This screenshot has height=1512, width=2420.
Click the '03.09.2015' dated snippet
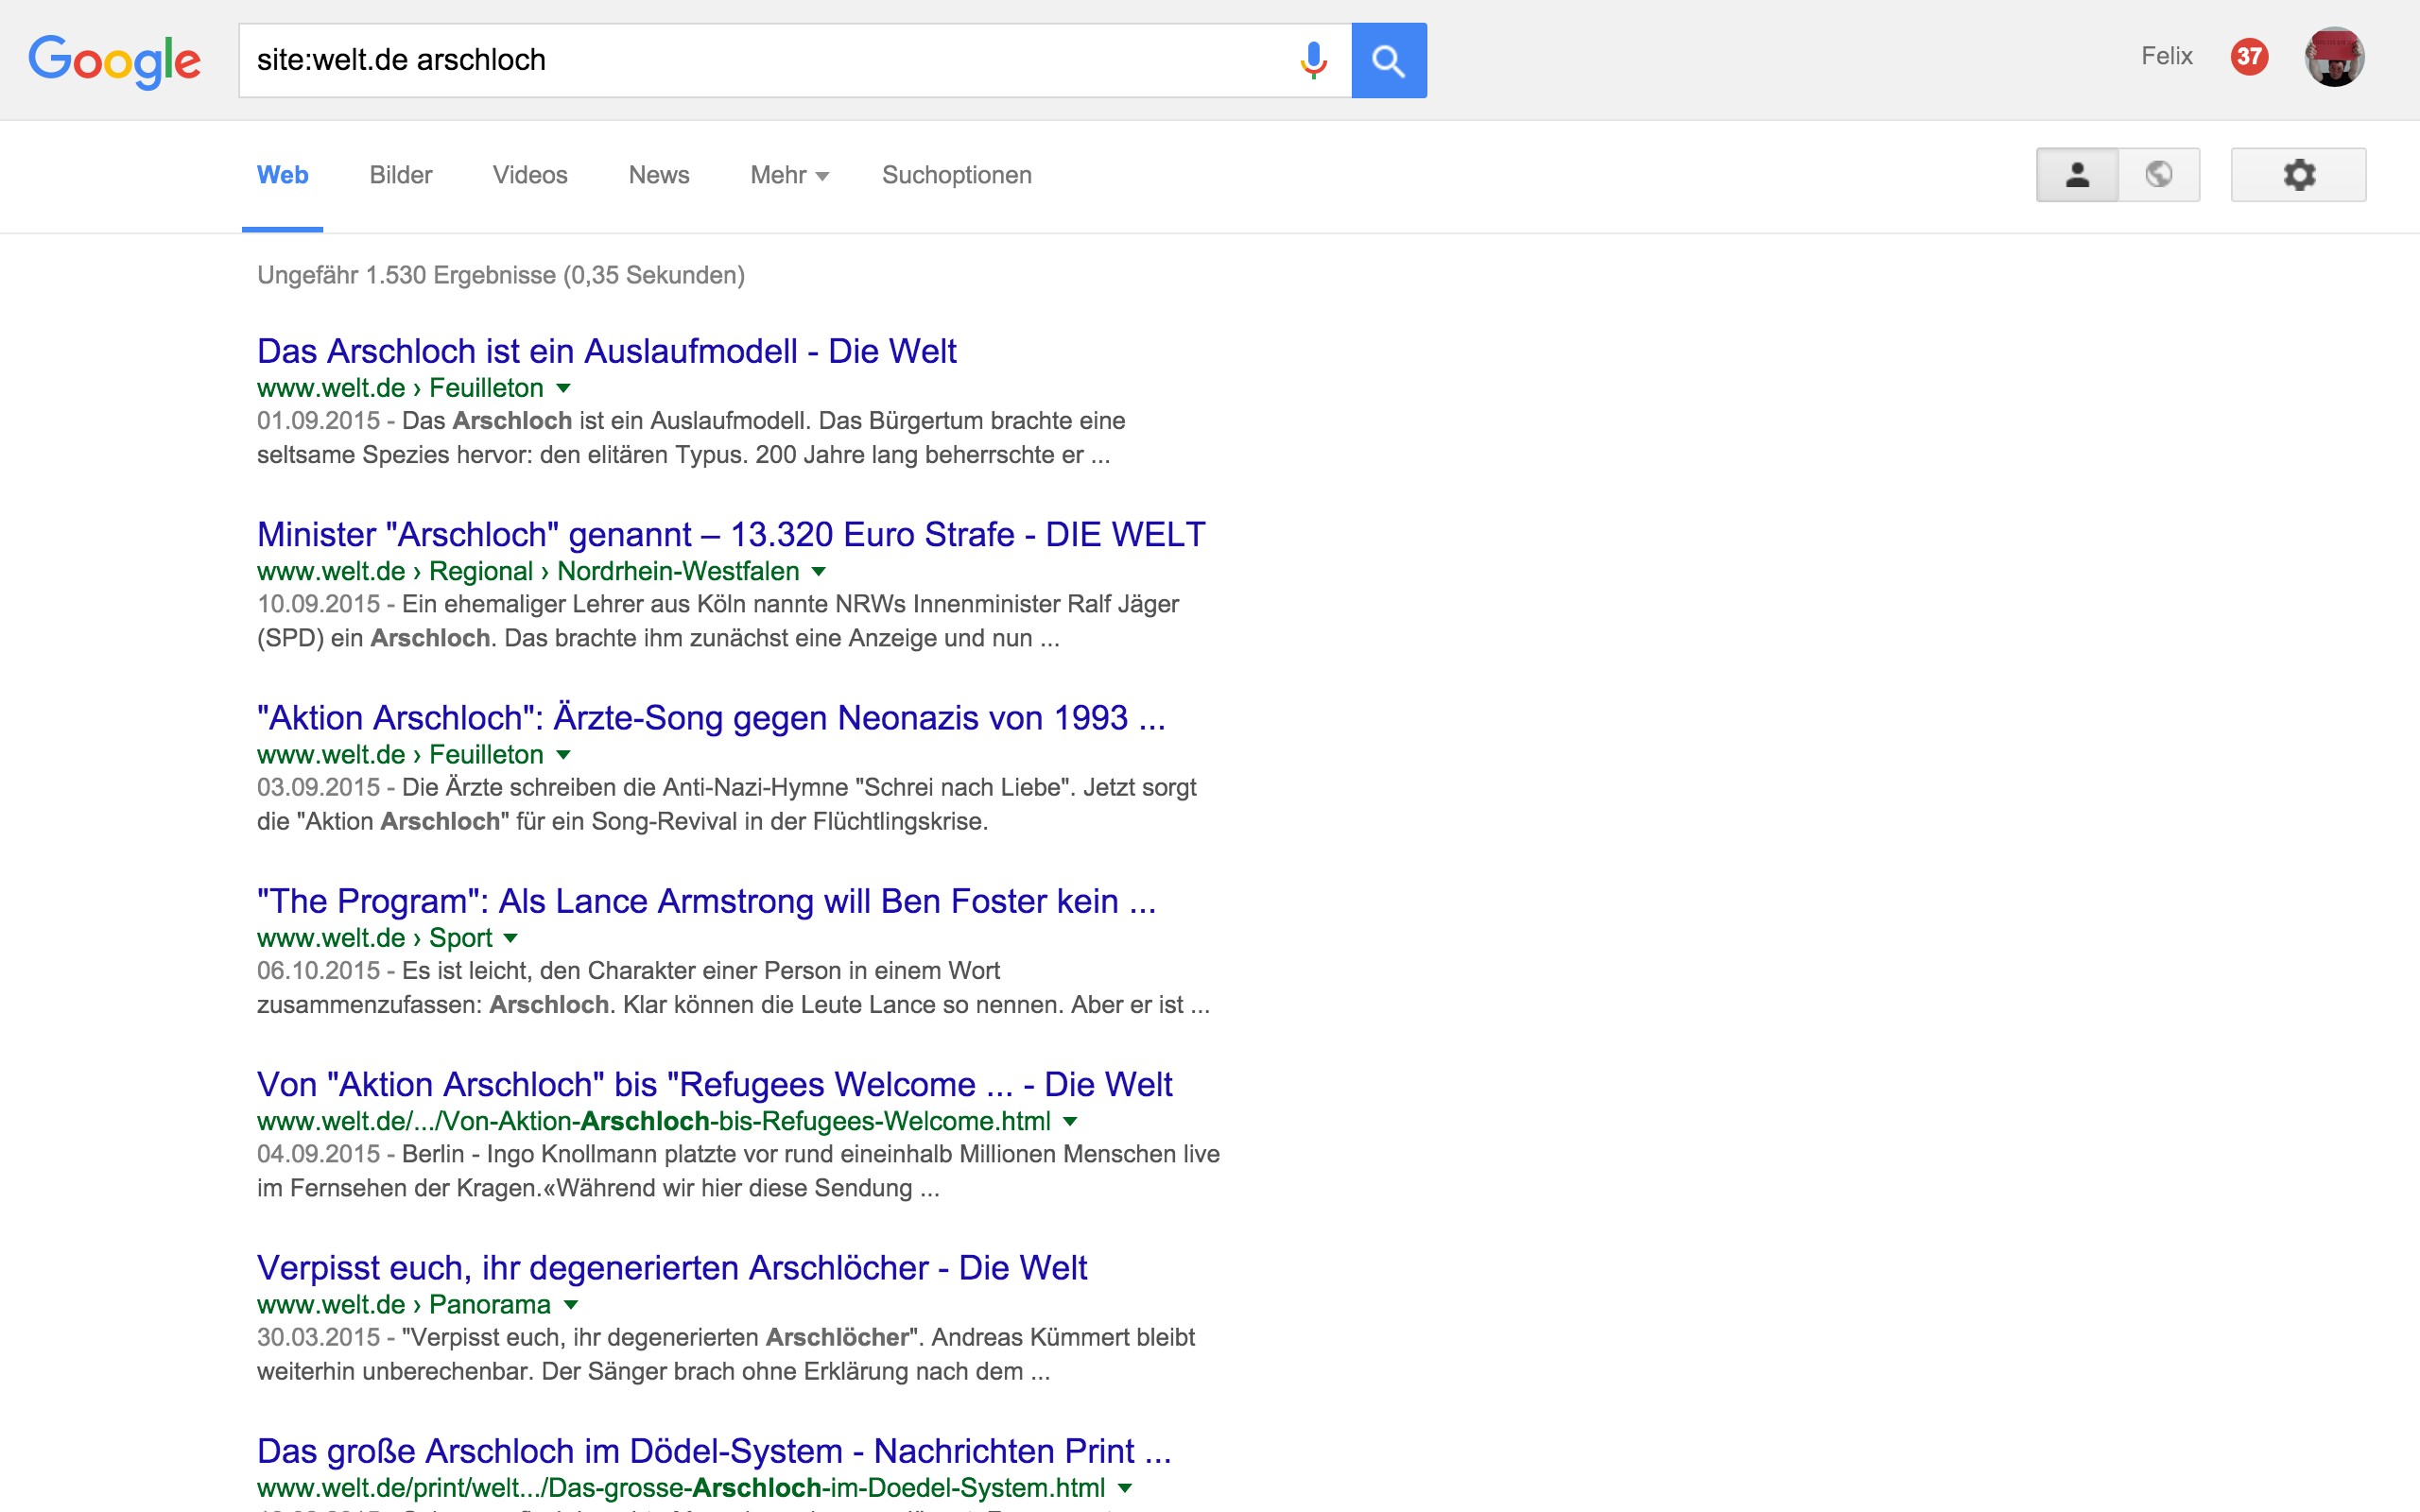click(x=727, y=804)
